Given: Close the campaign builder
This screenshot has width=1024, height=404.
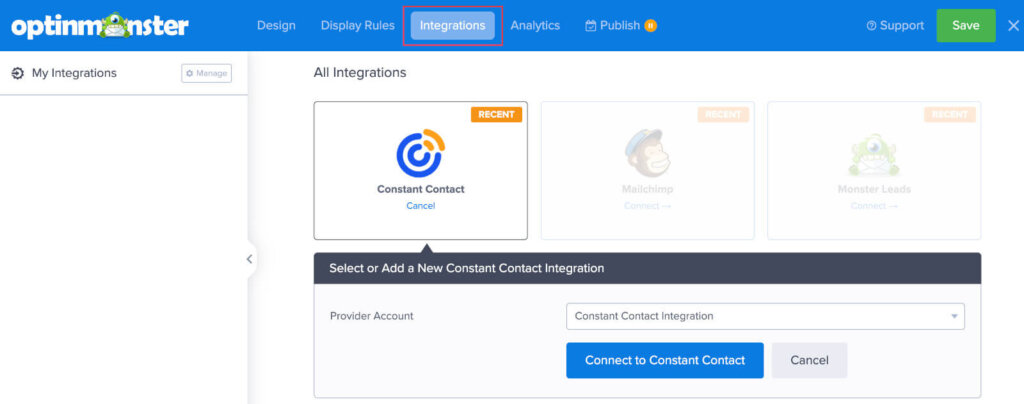Looking at the screenshot, I should point(1013,25).
